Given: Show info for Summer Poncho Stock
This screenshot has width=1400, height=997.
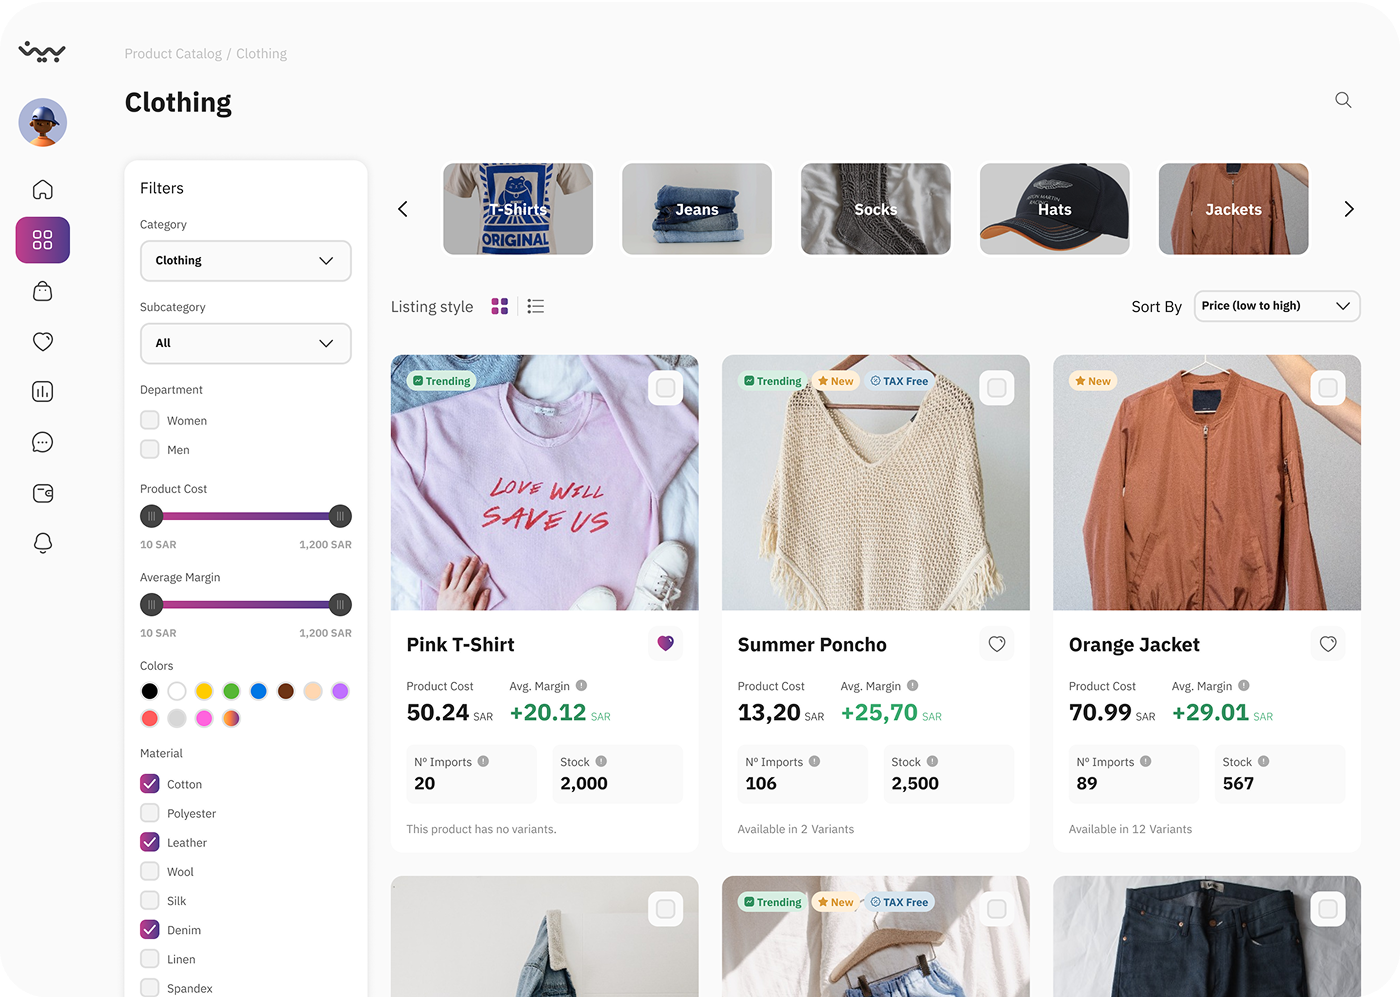Looking at the screenshot, I should tap(932, 761).
